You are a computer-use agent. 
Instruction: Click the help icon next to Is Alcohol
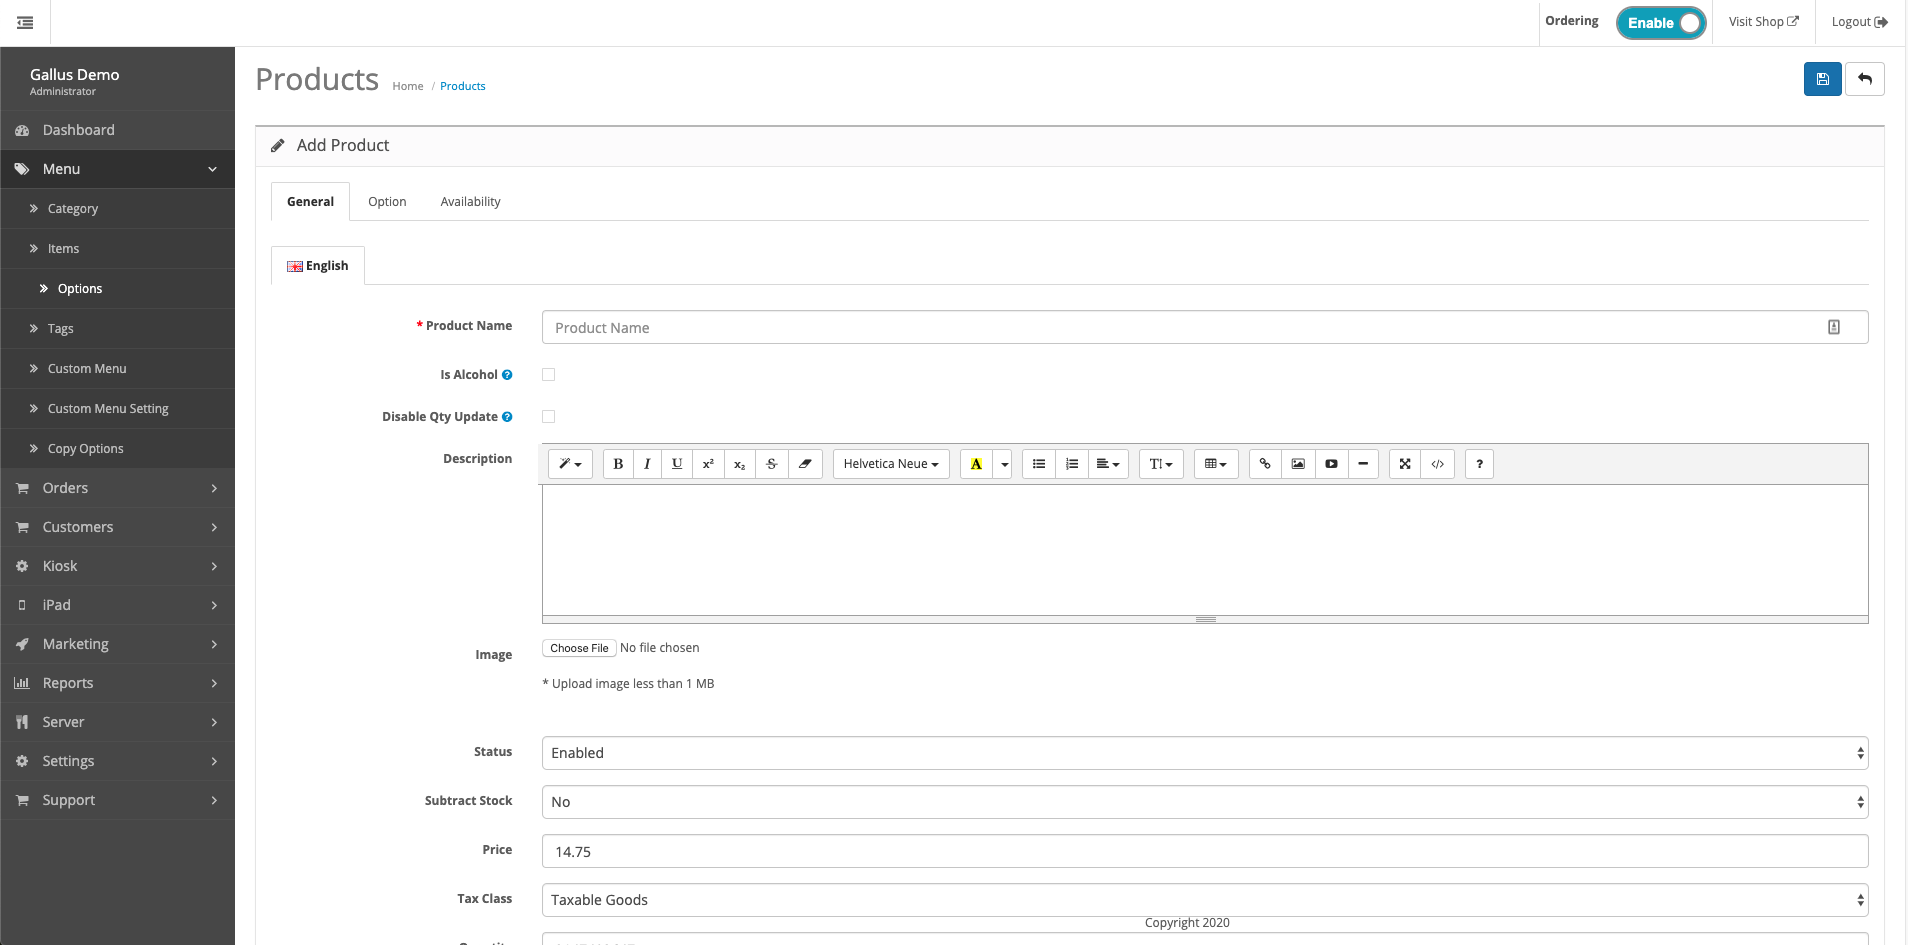tap(507, 375)
